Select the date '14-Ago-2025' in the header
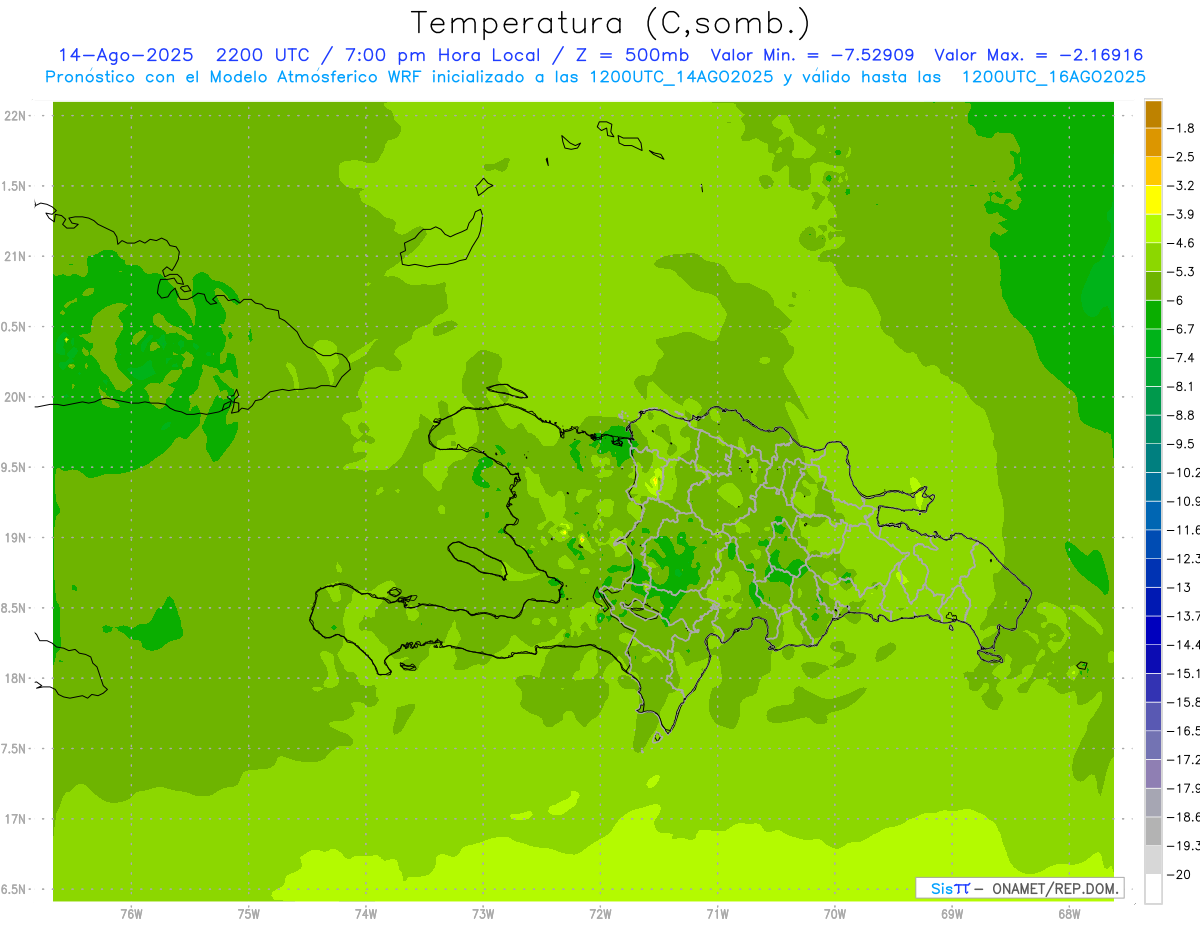 coord(126,55)
